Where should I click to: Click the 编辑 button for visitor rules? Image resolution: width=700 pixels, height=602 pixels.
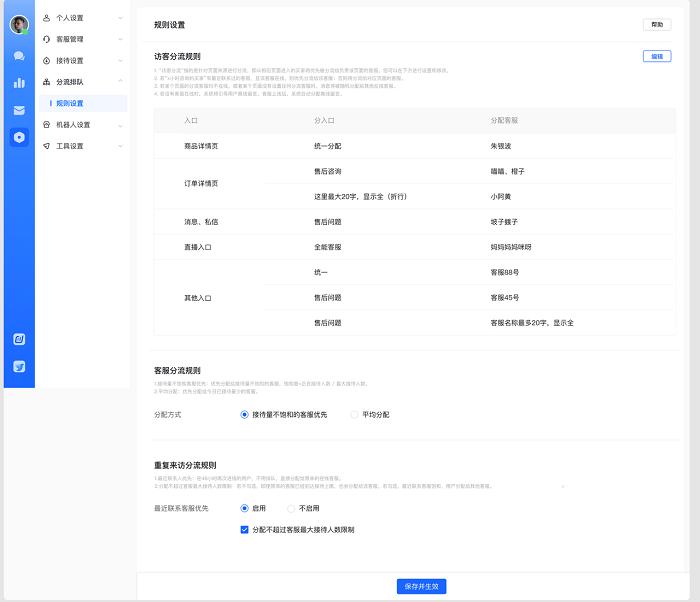tap(656, 57)
